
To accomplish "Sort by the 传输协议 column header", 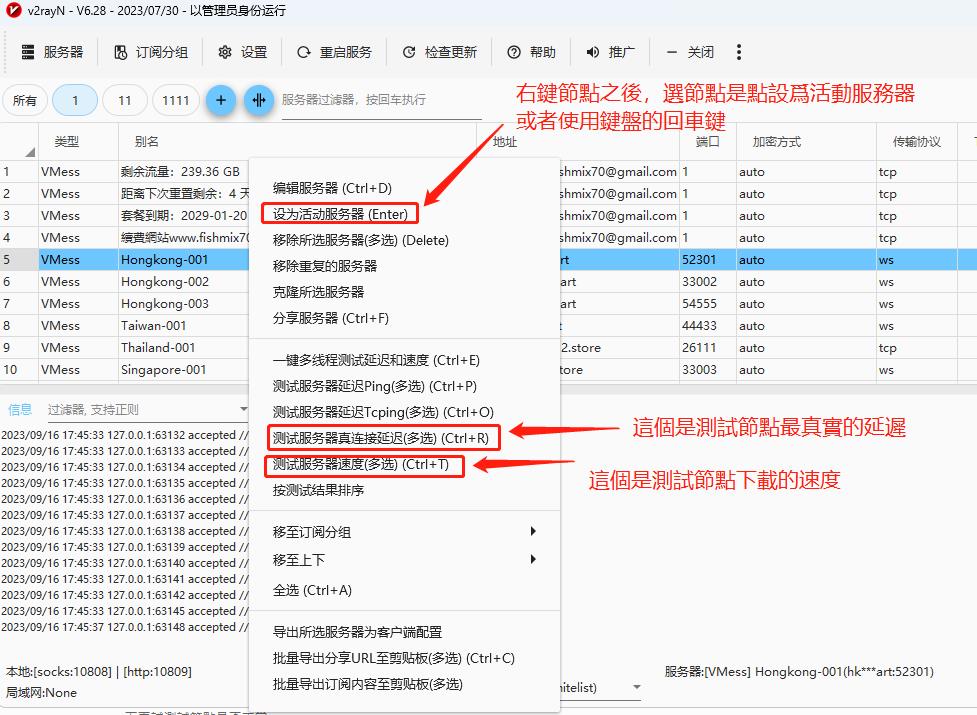I will coord(917,142).
